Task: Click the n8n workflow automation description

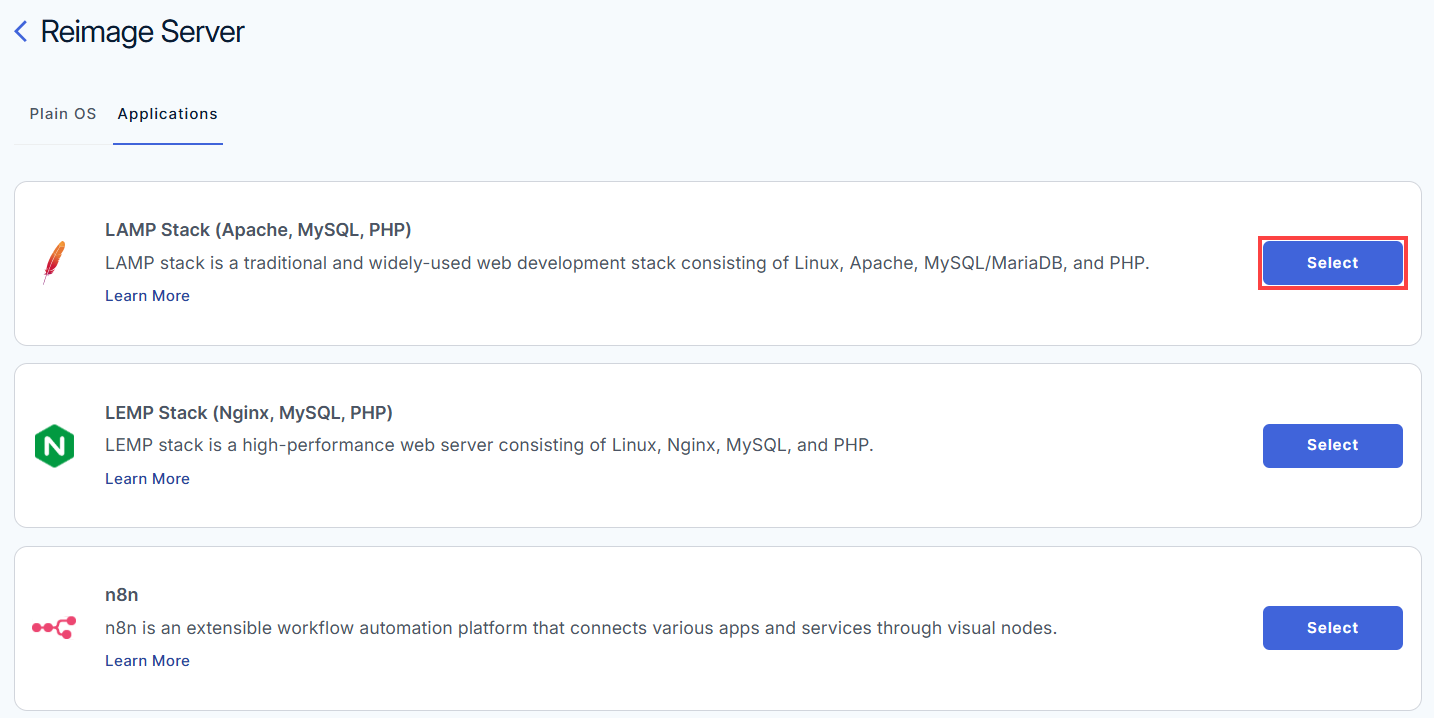Action: coord(581,628)
